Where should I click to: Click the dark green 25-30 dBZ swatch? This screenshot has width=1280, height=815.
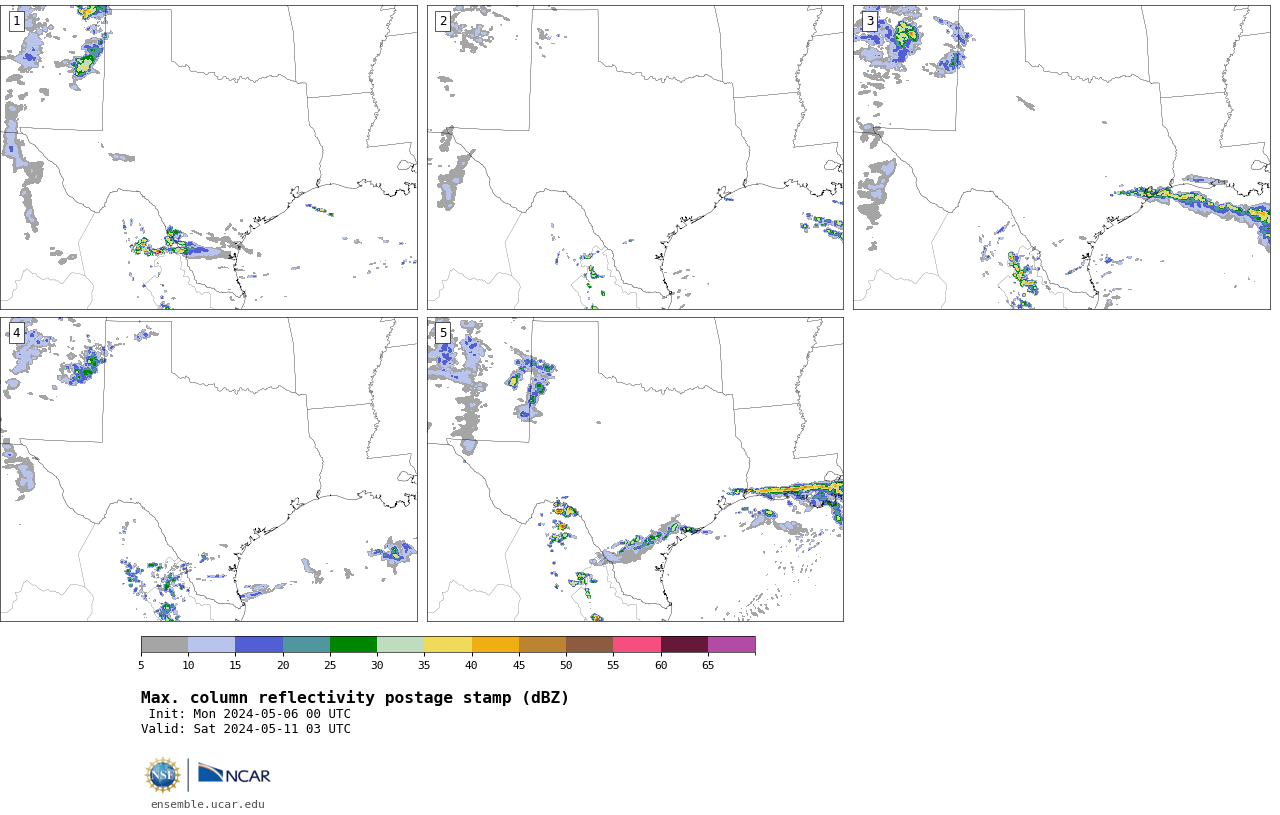(x=353, y=644)
